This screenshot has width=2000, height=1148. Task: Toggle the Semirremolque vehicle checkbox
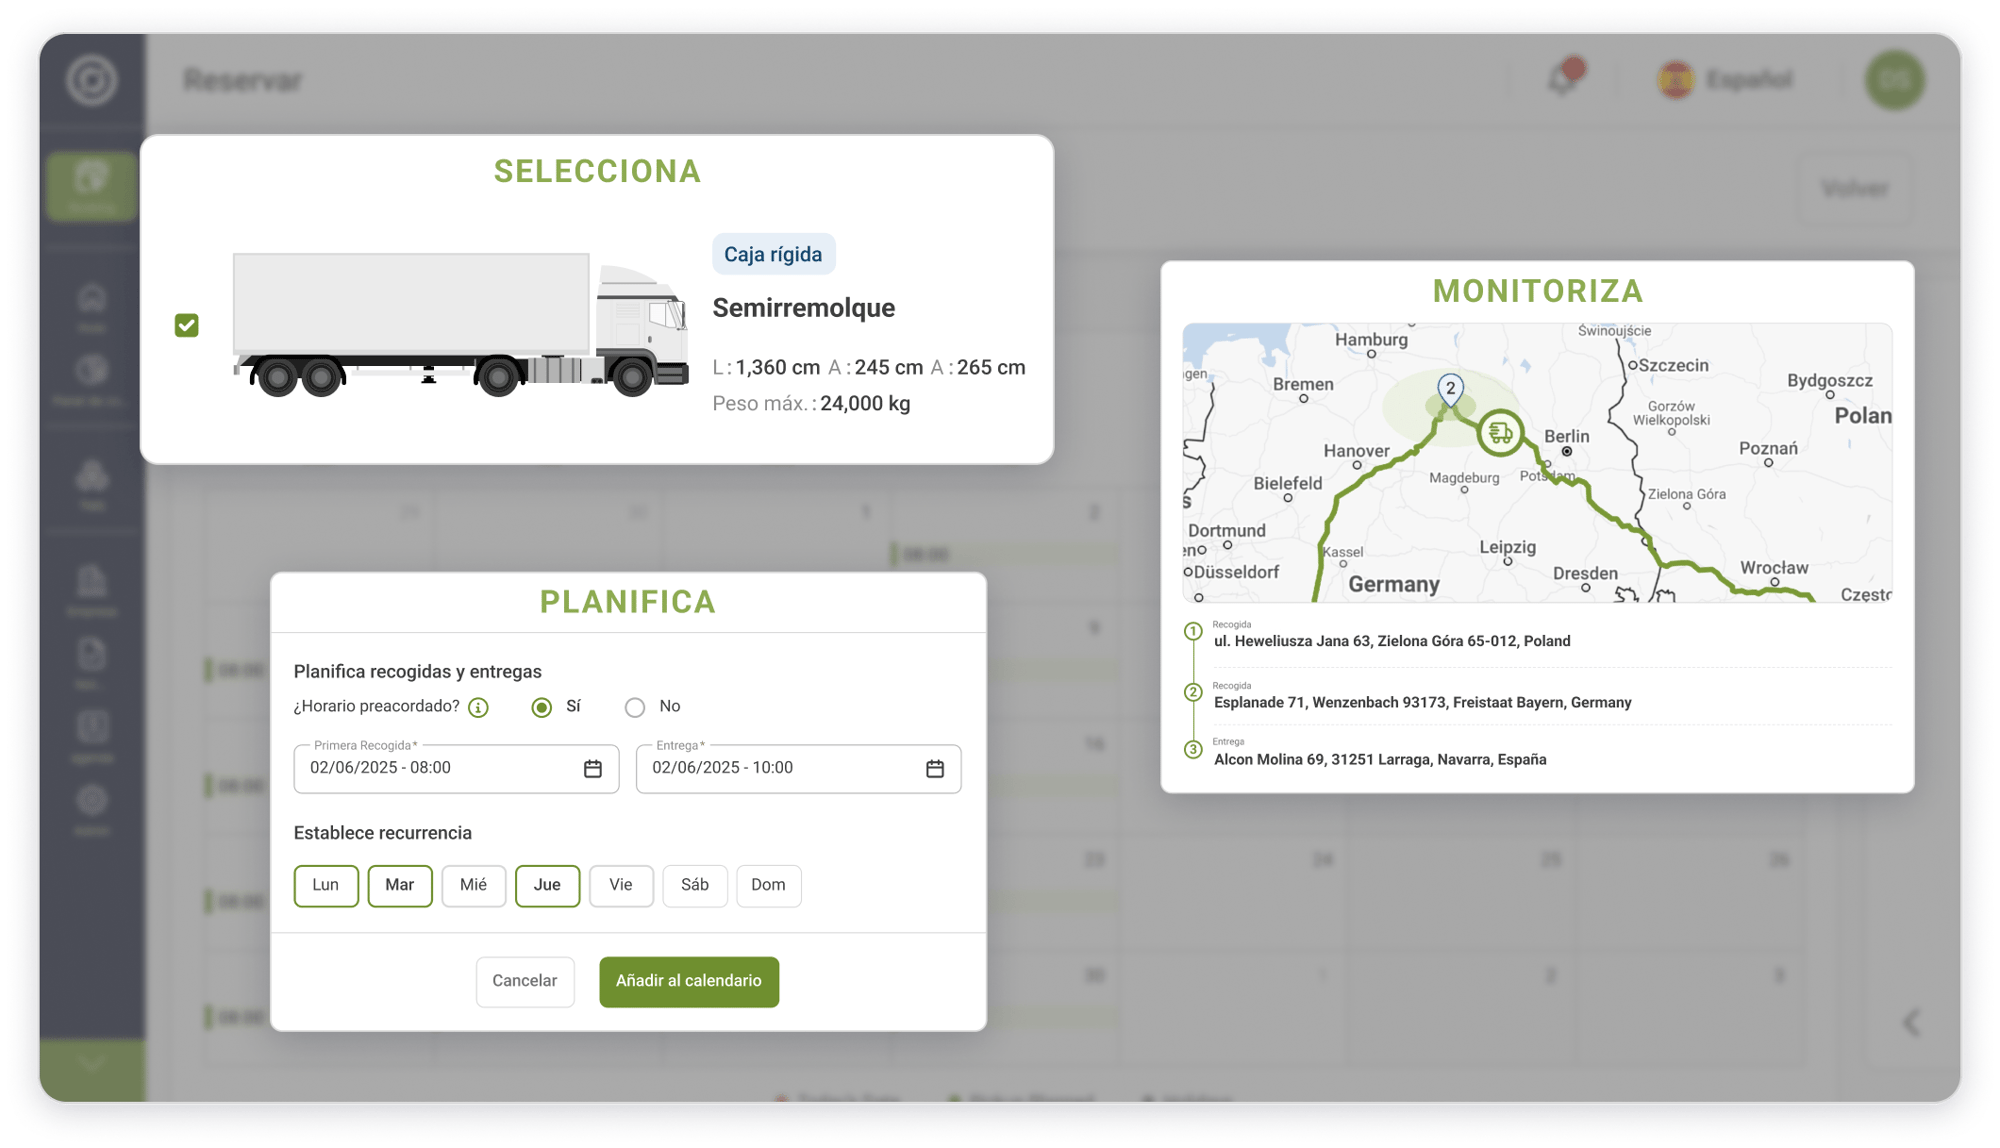[187, 325]
